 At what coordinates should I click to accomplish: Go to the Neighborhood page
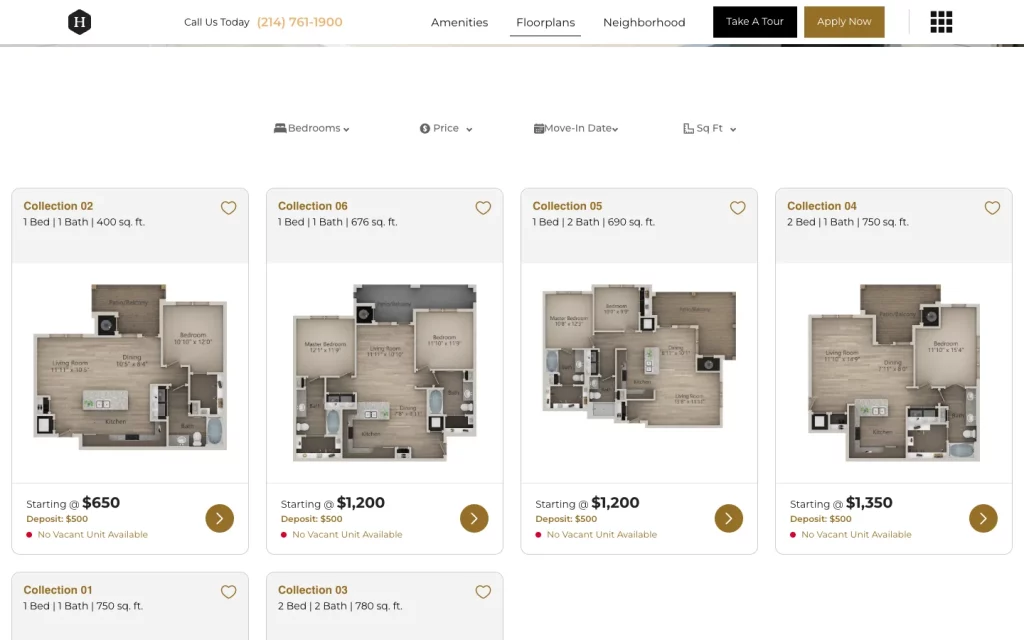pos(644,22)
